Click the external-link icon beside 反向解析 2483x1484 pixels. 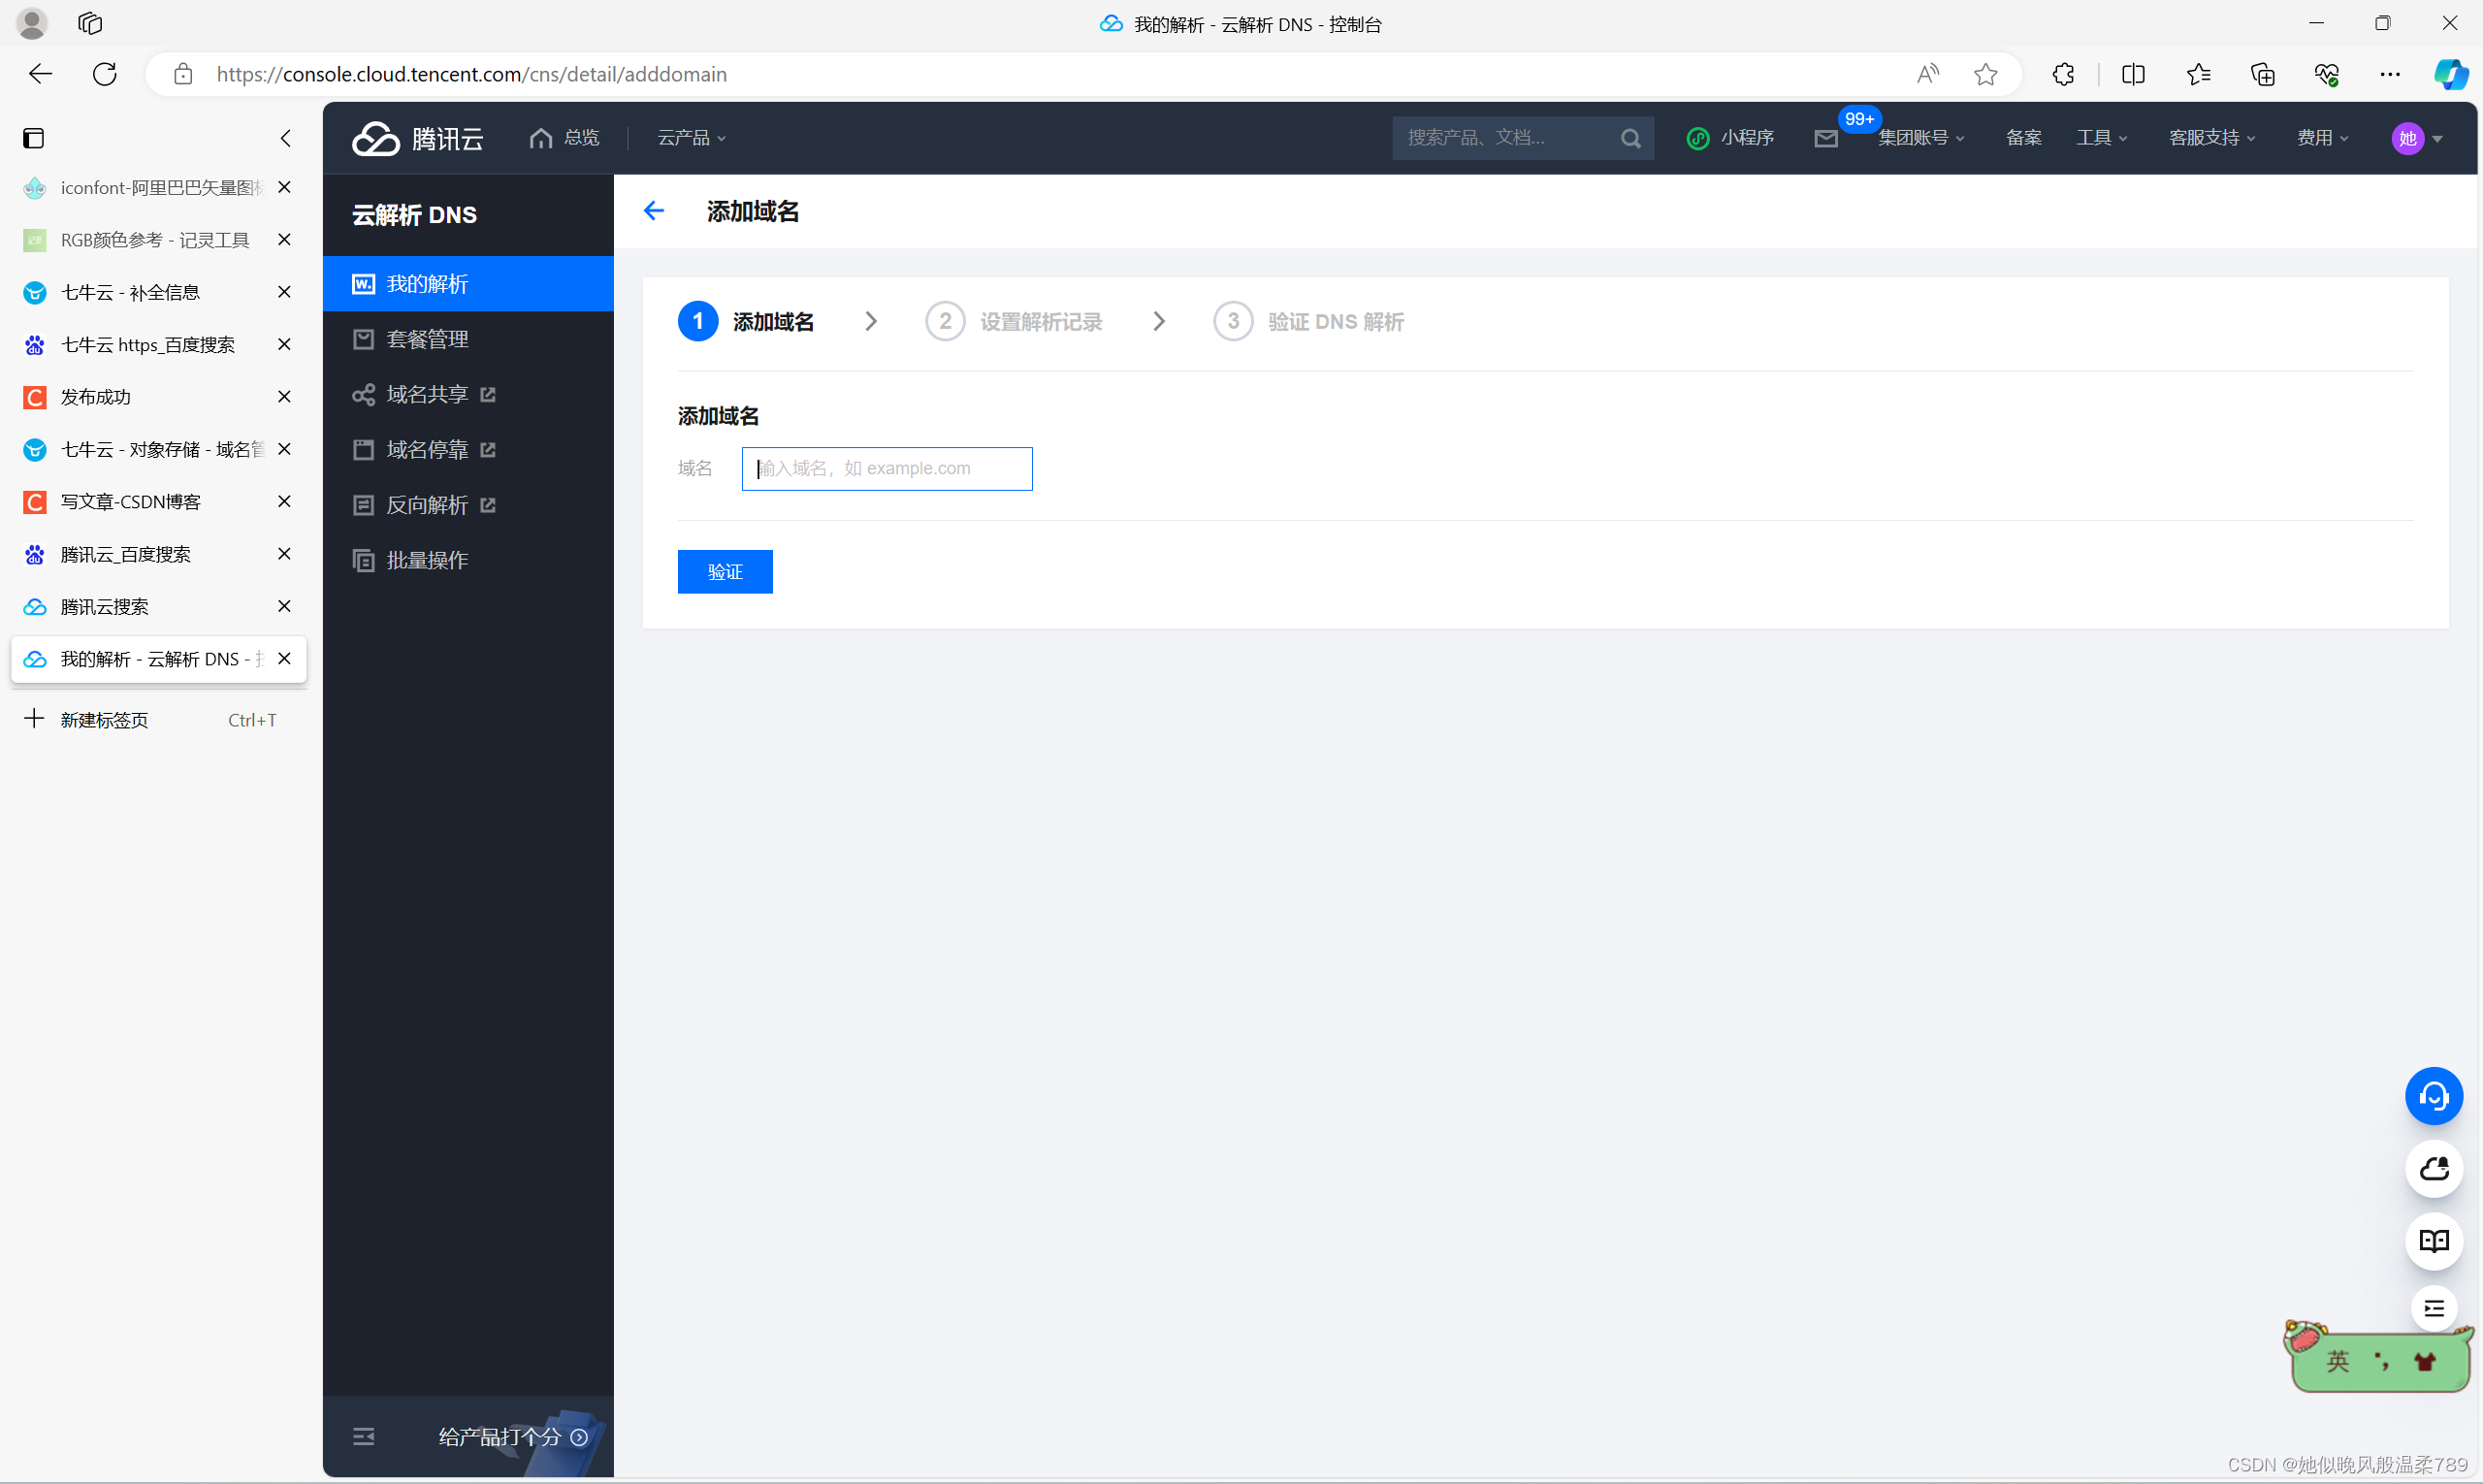click(488, 505)
